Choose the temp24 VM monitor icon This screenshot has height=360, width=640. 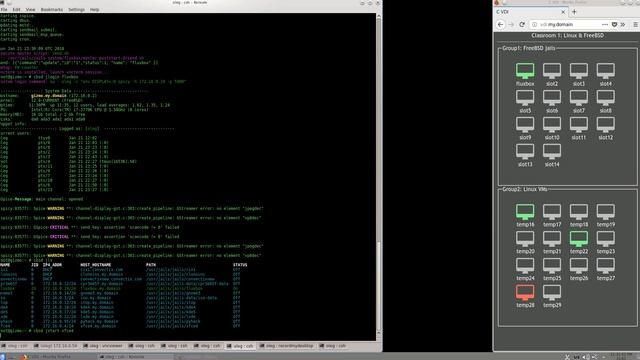tap(525, 266)
